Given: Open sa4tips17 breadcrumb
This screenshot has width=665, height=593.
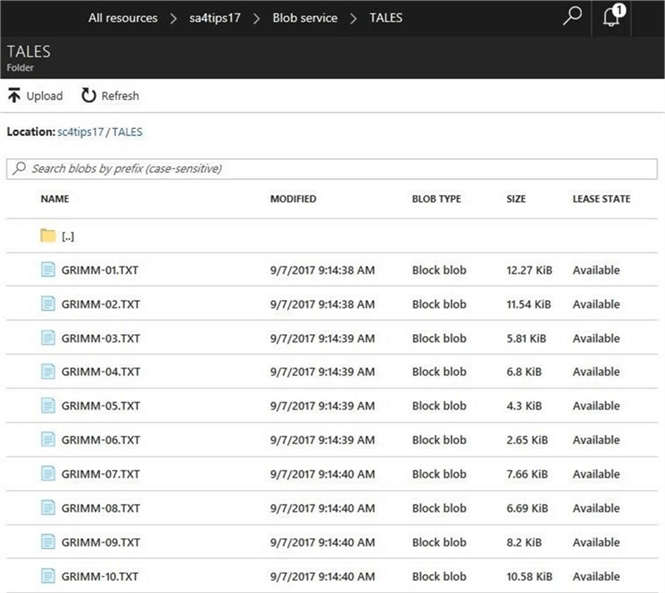Looking at the screenshot, I should [x=215, y=18].
